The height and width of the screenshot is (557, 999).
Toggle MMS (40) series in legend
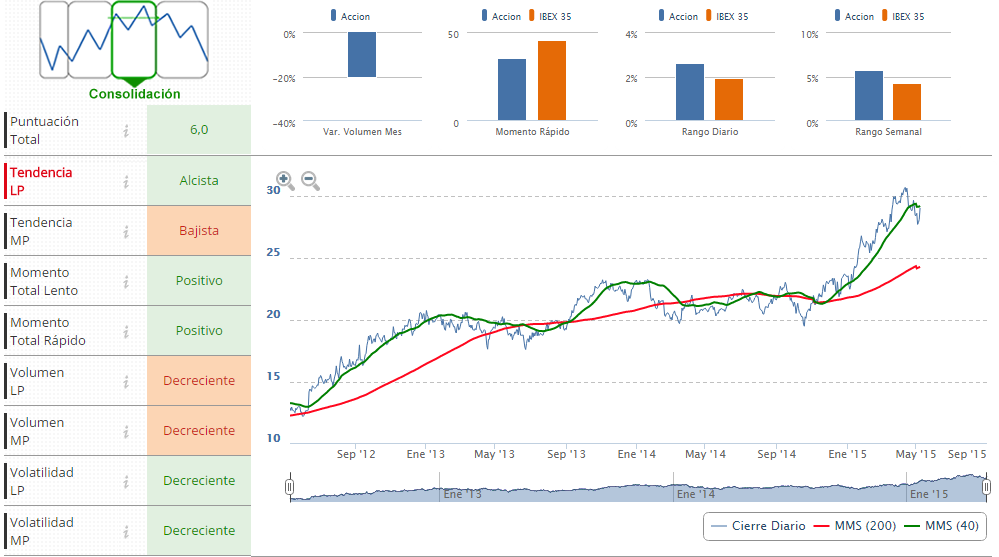click(942, 526)
